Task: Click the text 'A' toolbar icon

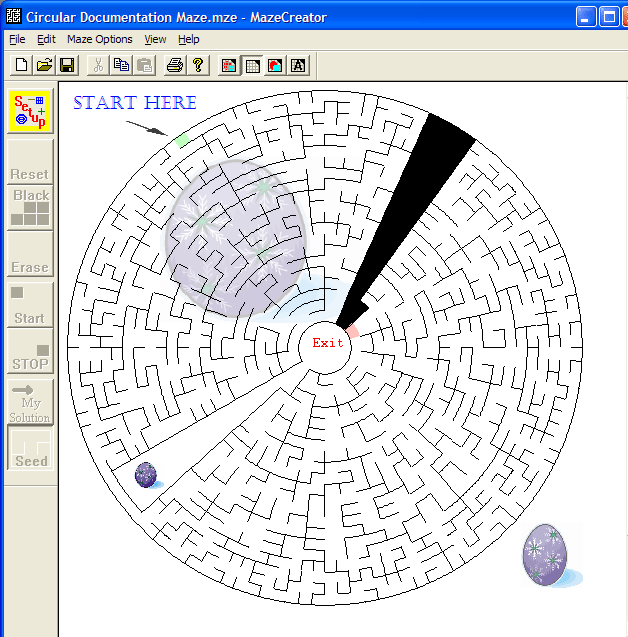Action: click(298, 65)
